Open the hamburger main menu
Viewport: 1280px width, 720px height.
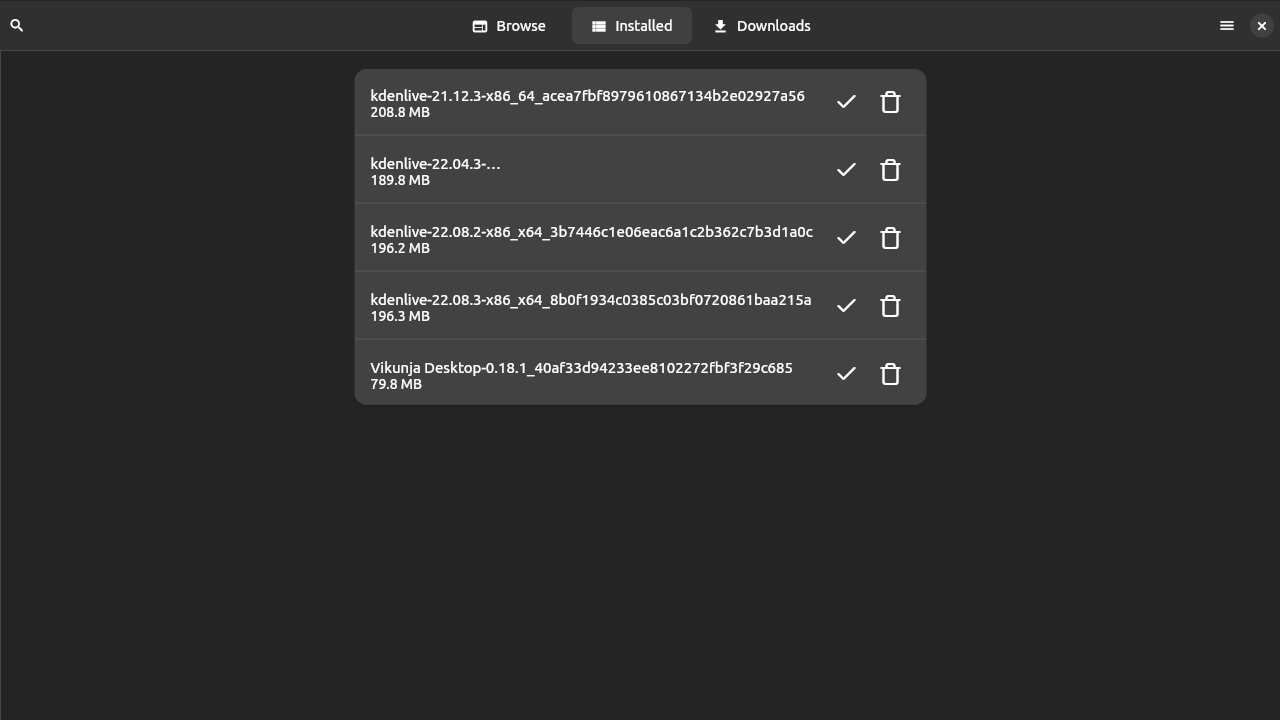(1227, 26)
